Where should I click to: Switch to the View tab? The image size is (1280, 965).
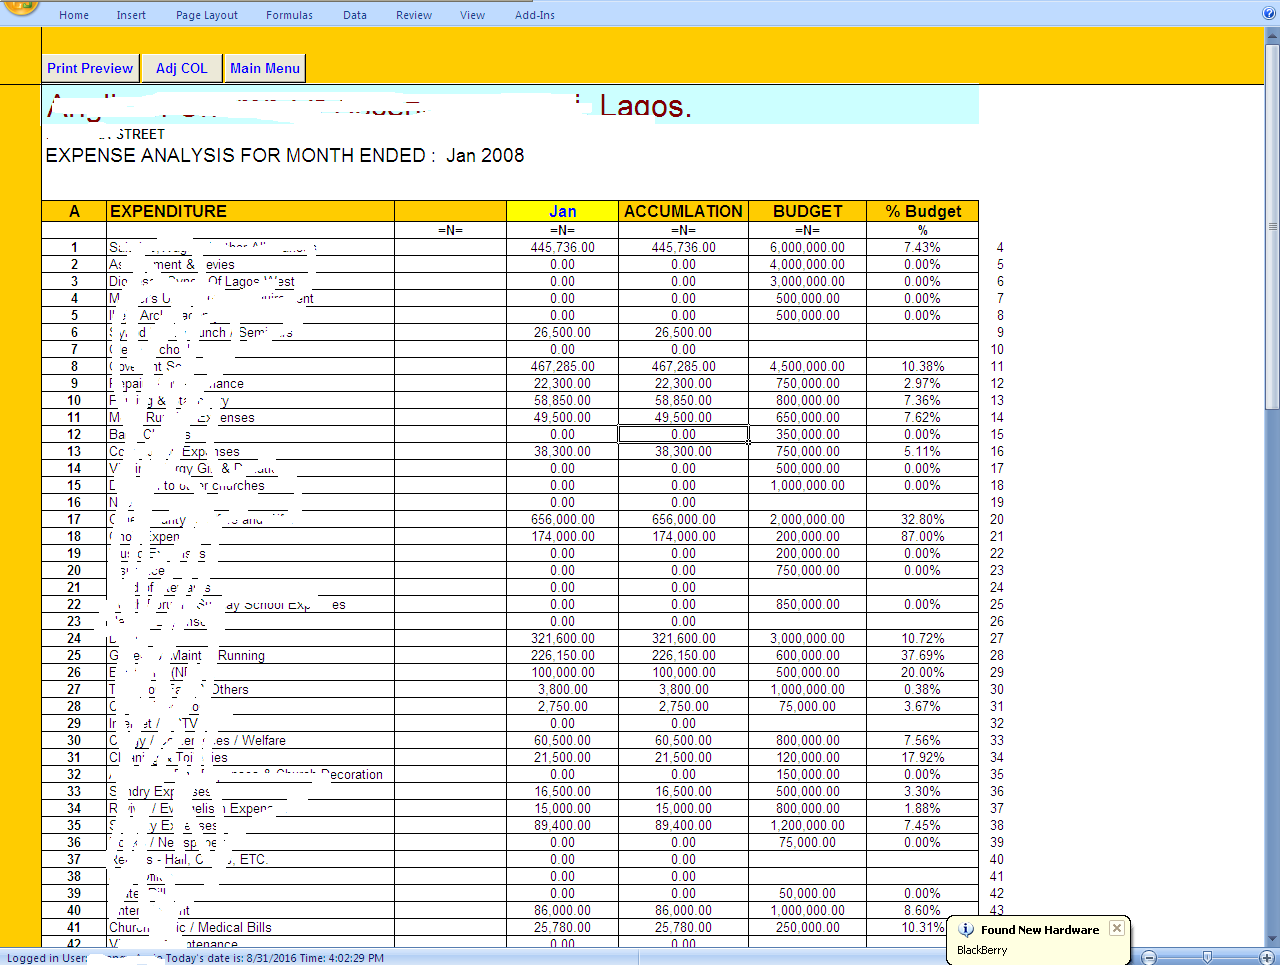(473, 15)
